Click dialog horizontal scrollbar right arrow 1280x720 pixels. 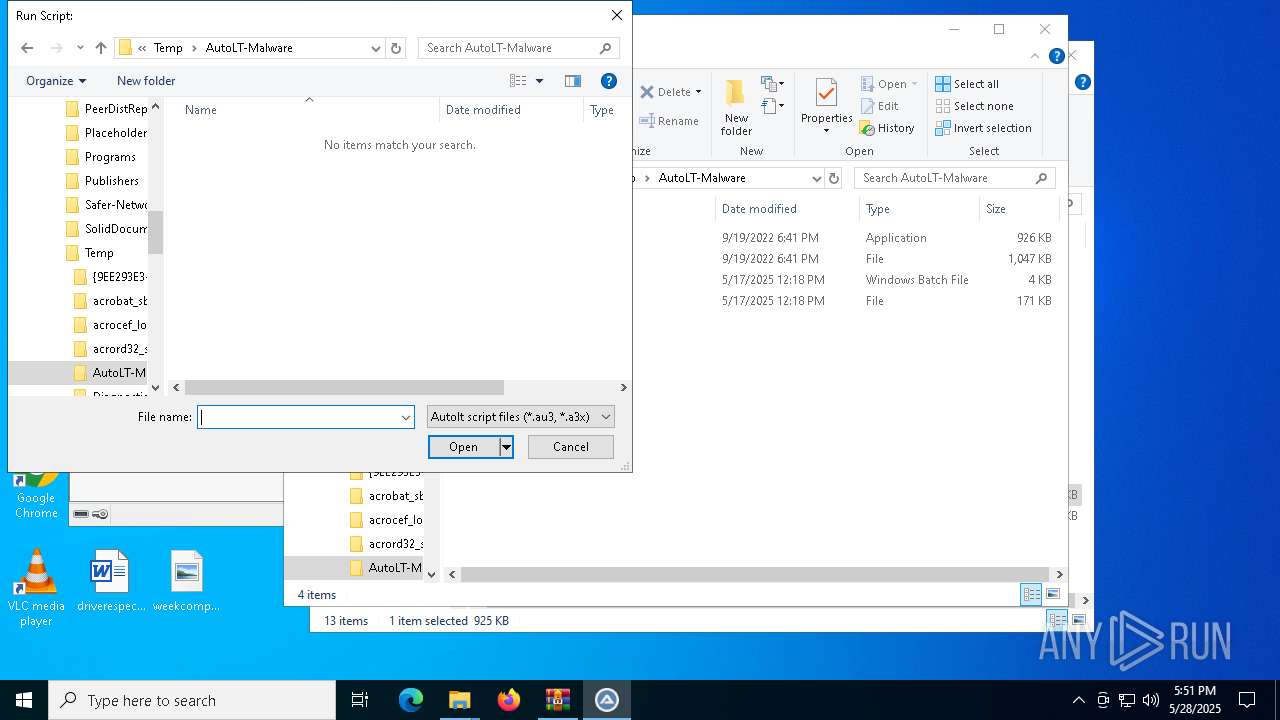tap(623, 387)
